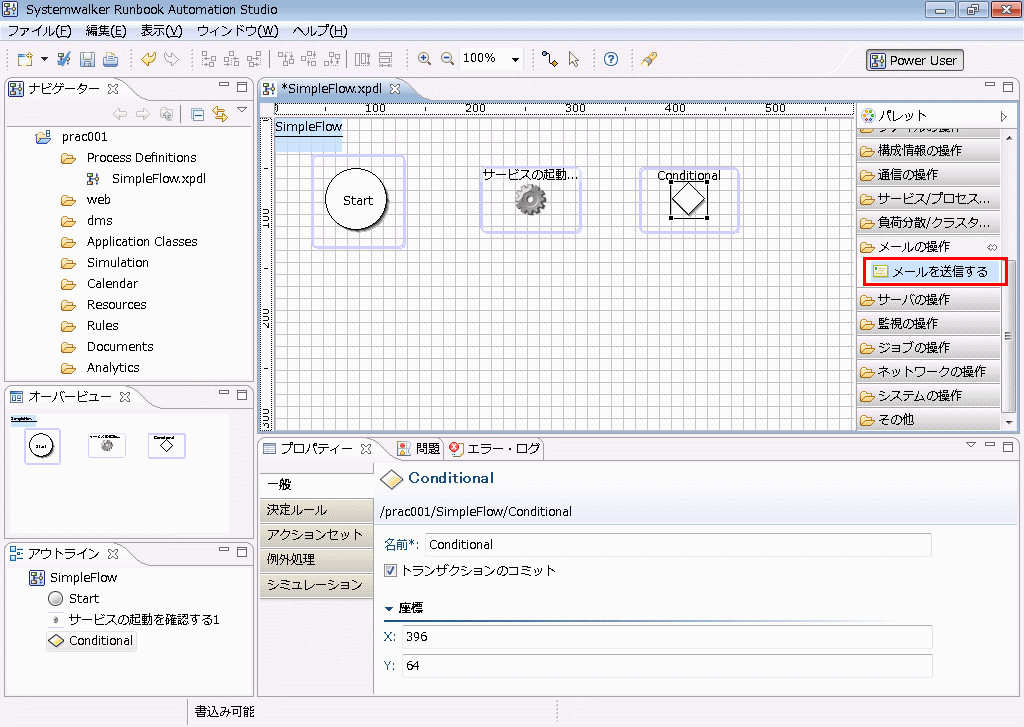Click the Align Top toolbar icon
Image resolution: width=1024 pixels, height=727 pixels.
(285, 59)
